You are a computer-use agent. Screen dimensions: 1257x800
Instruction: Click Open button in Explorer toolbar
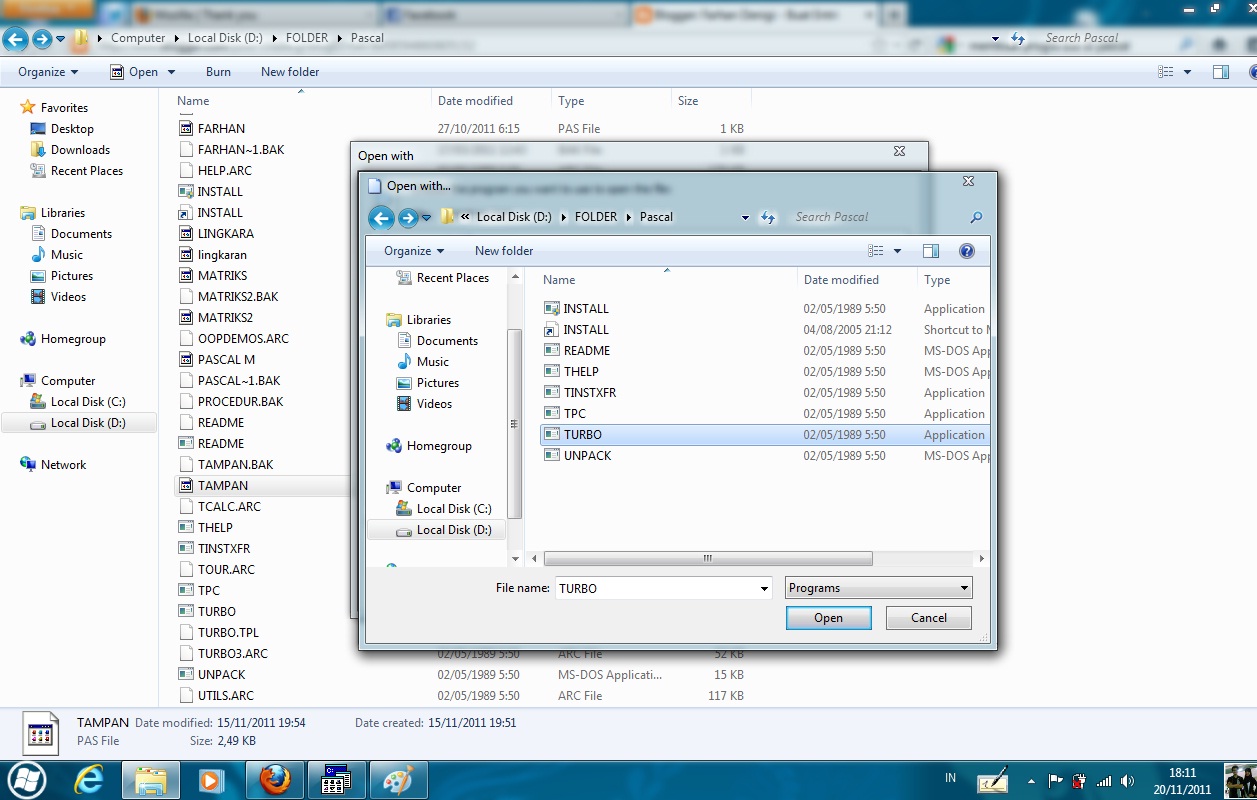pyautogui.click(x=134, y=72)
